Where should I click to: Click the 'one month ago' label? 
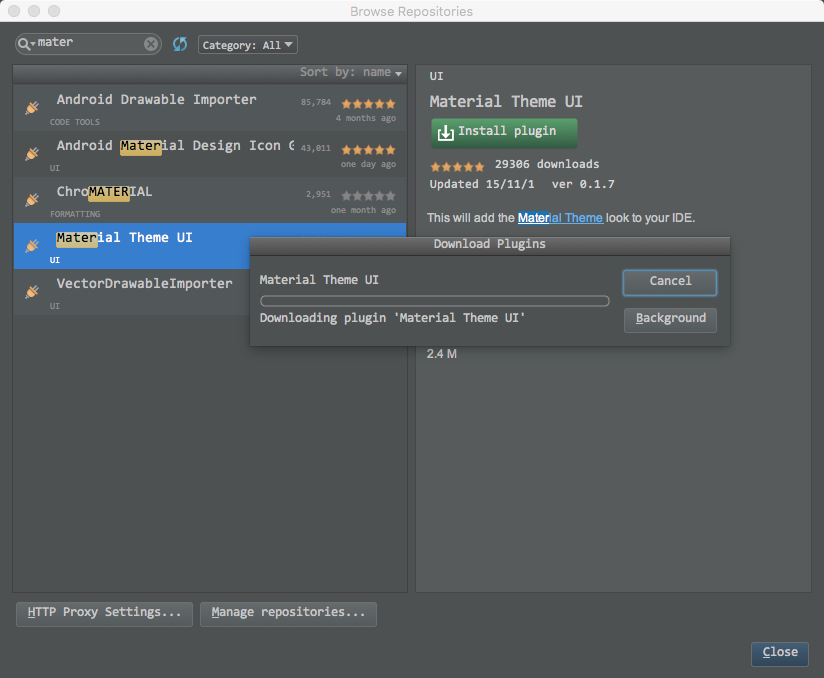pyautogui.click(x=363, y=210)
